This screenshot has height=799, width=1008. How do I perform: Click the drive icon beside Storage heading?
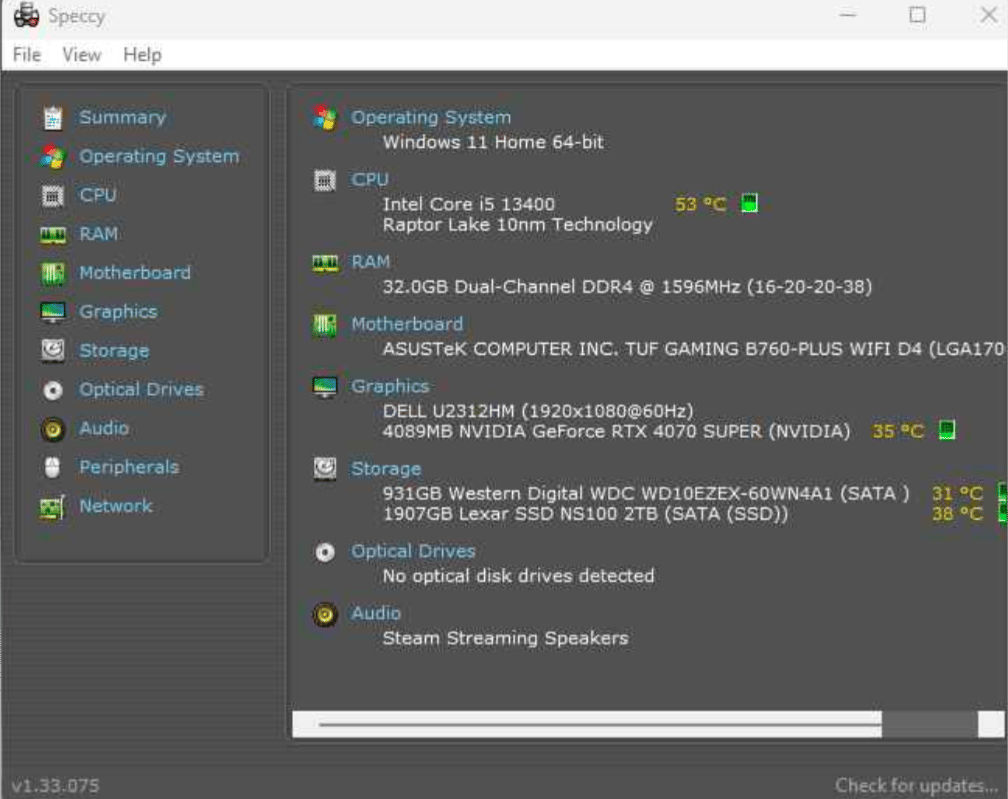(325, 469)
